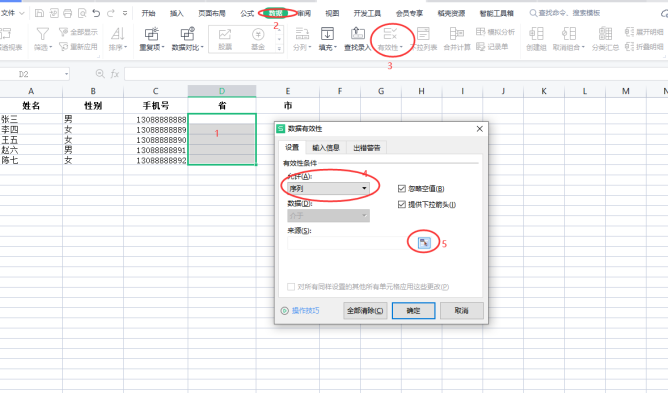Click cell containing 张三
This screenshot has height=393, width=668.
click(31, 119)
